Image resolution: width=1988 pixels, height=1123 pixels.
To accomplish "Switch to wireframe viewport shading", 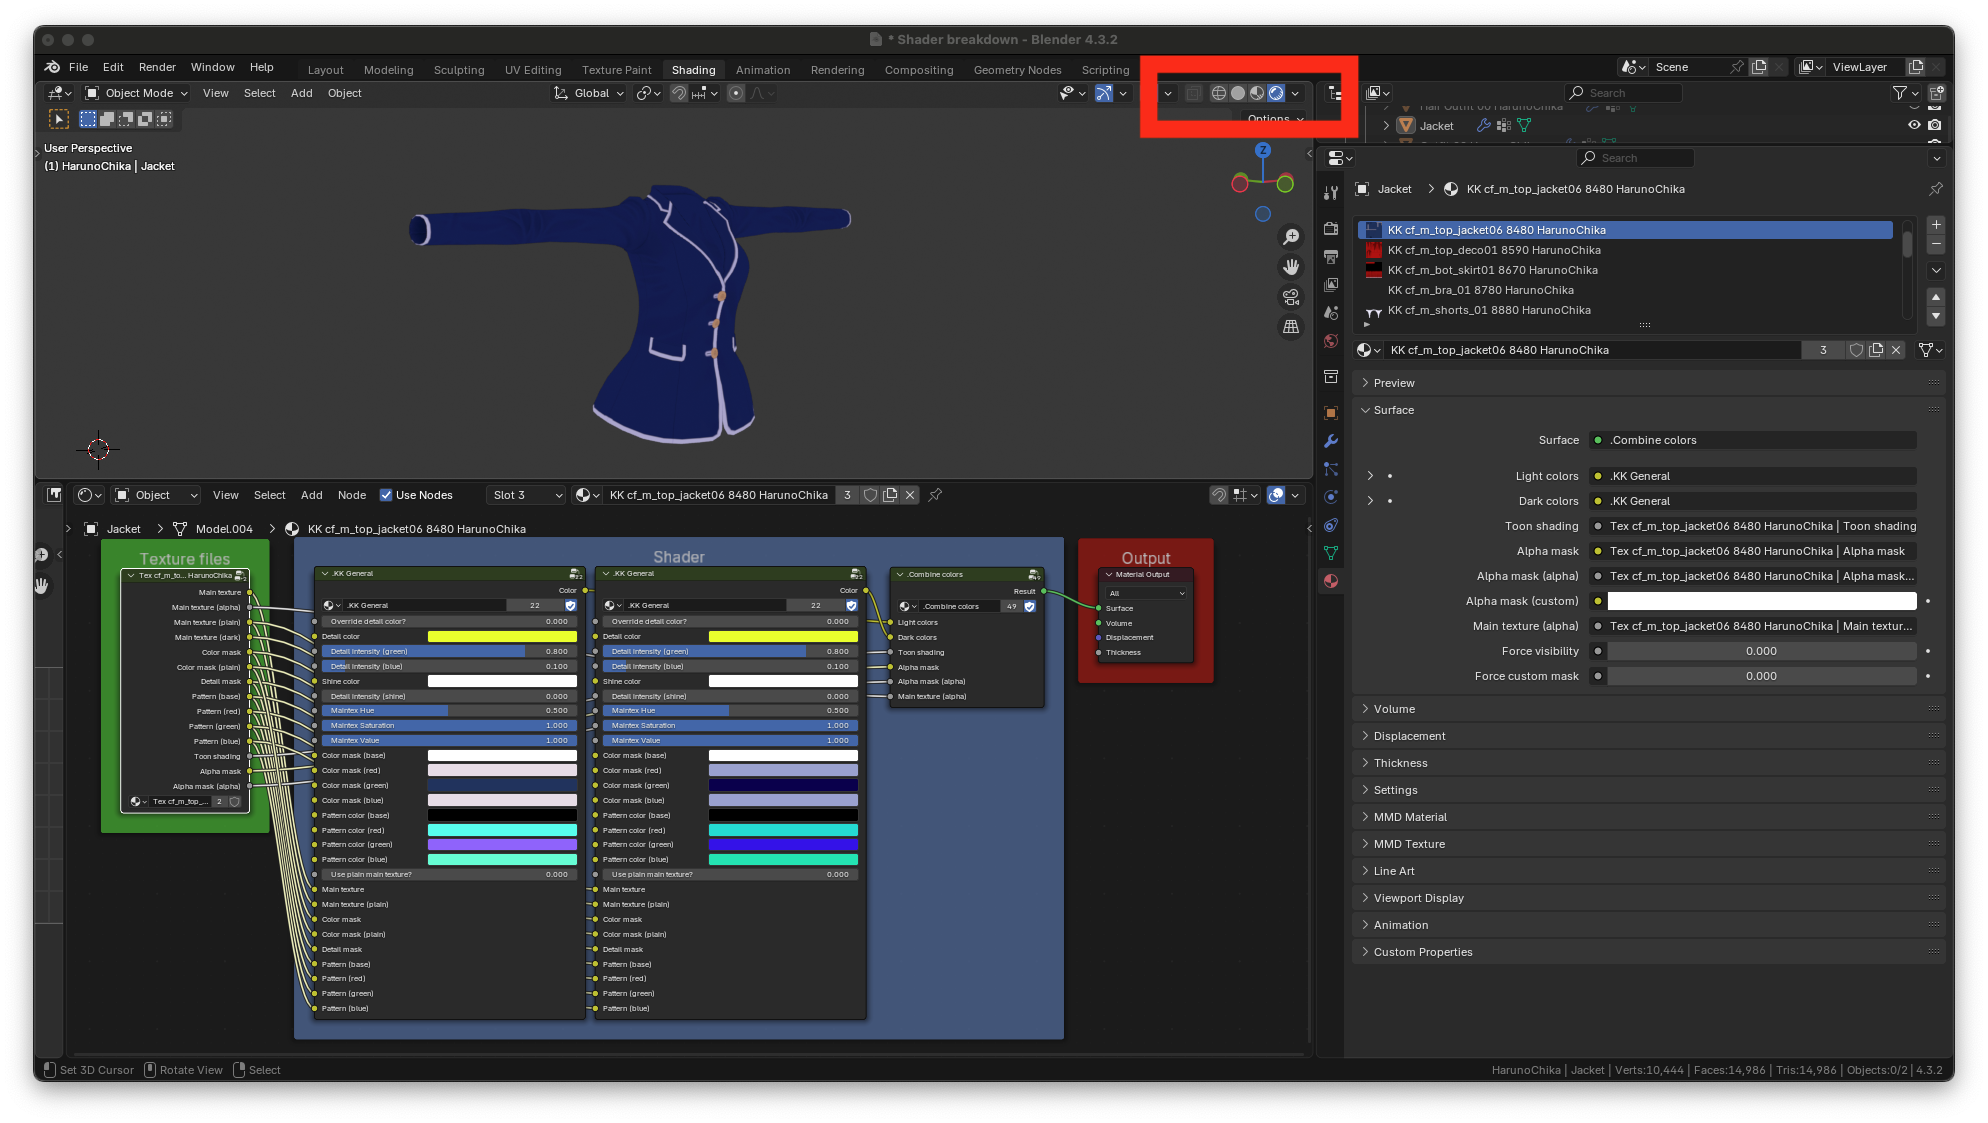I will [x=1218, y=93].
